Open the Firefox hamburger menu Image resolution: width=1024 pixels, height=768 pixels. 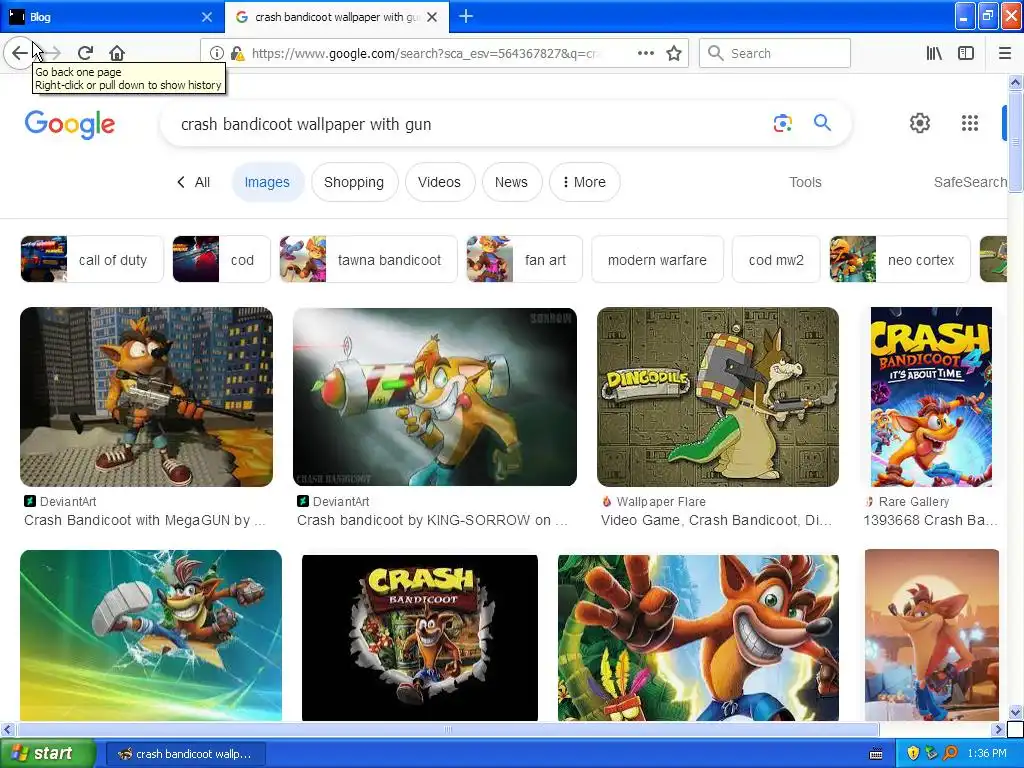point(1005,54)
